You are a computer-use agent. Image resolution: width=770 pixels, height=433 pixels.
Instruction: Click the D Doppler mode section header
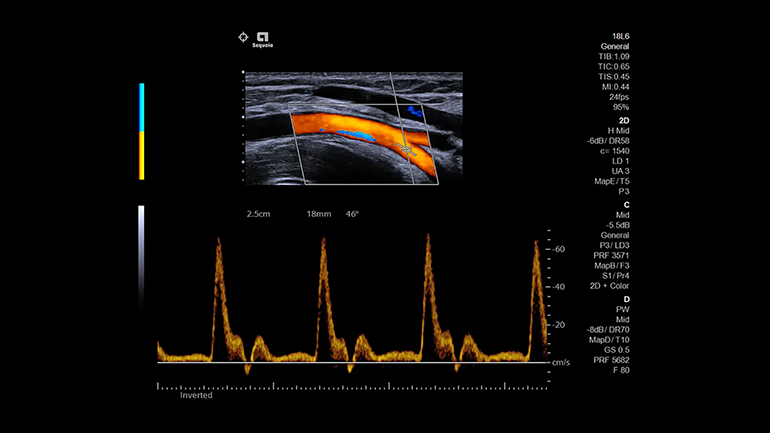pyautogui.click(x=626, y=299)
